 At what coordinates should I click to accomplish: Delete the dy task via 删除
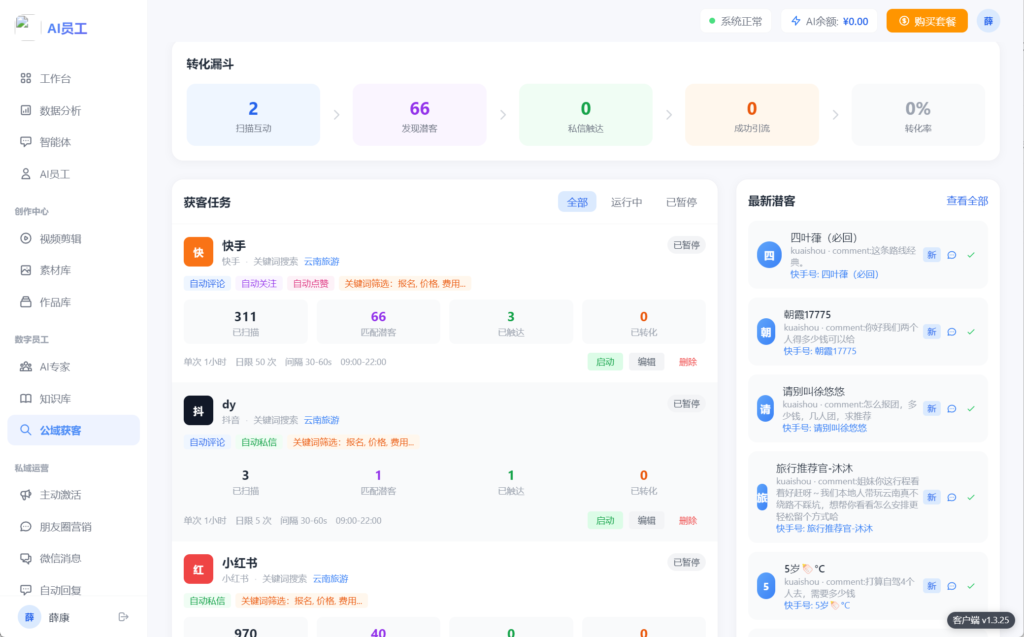(x=688, y=521)
